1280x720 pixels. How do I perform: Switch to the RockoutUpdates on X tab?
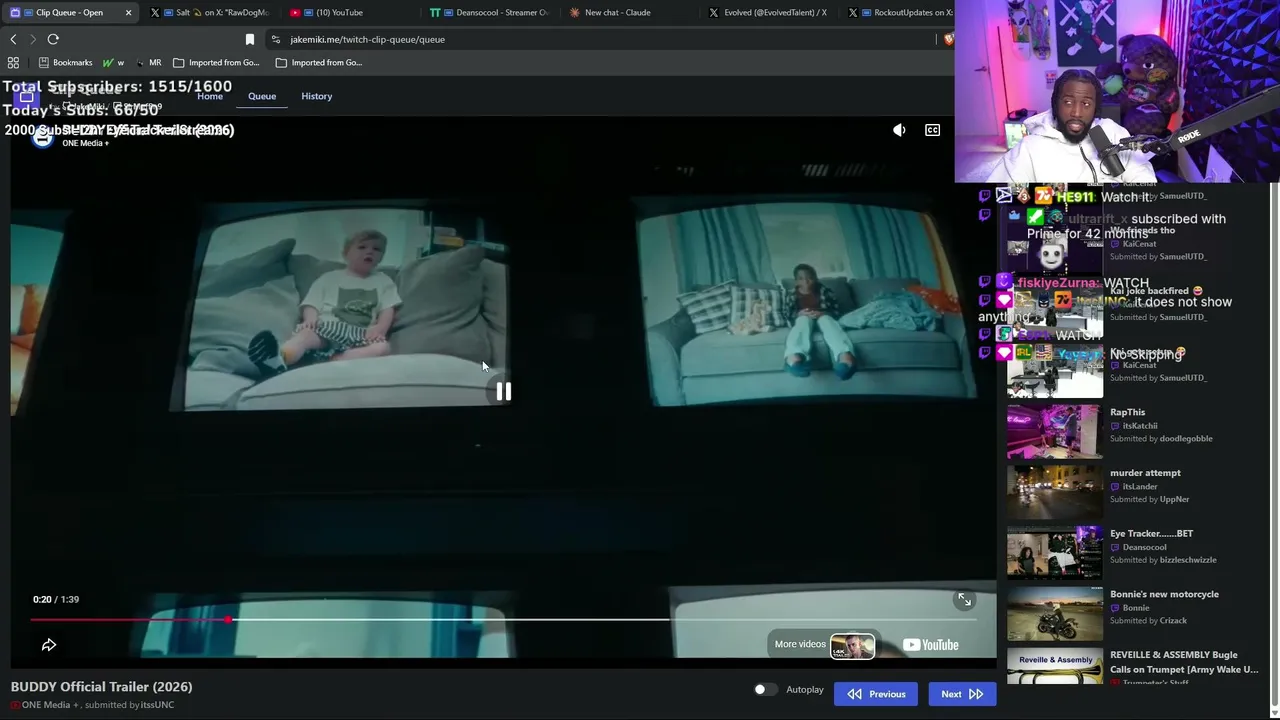900,12
